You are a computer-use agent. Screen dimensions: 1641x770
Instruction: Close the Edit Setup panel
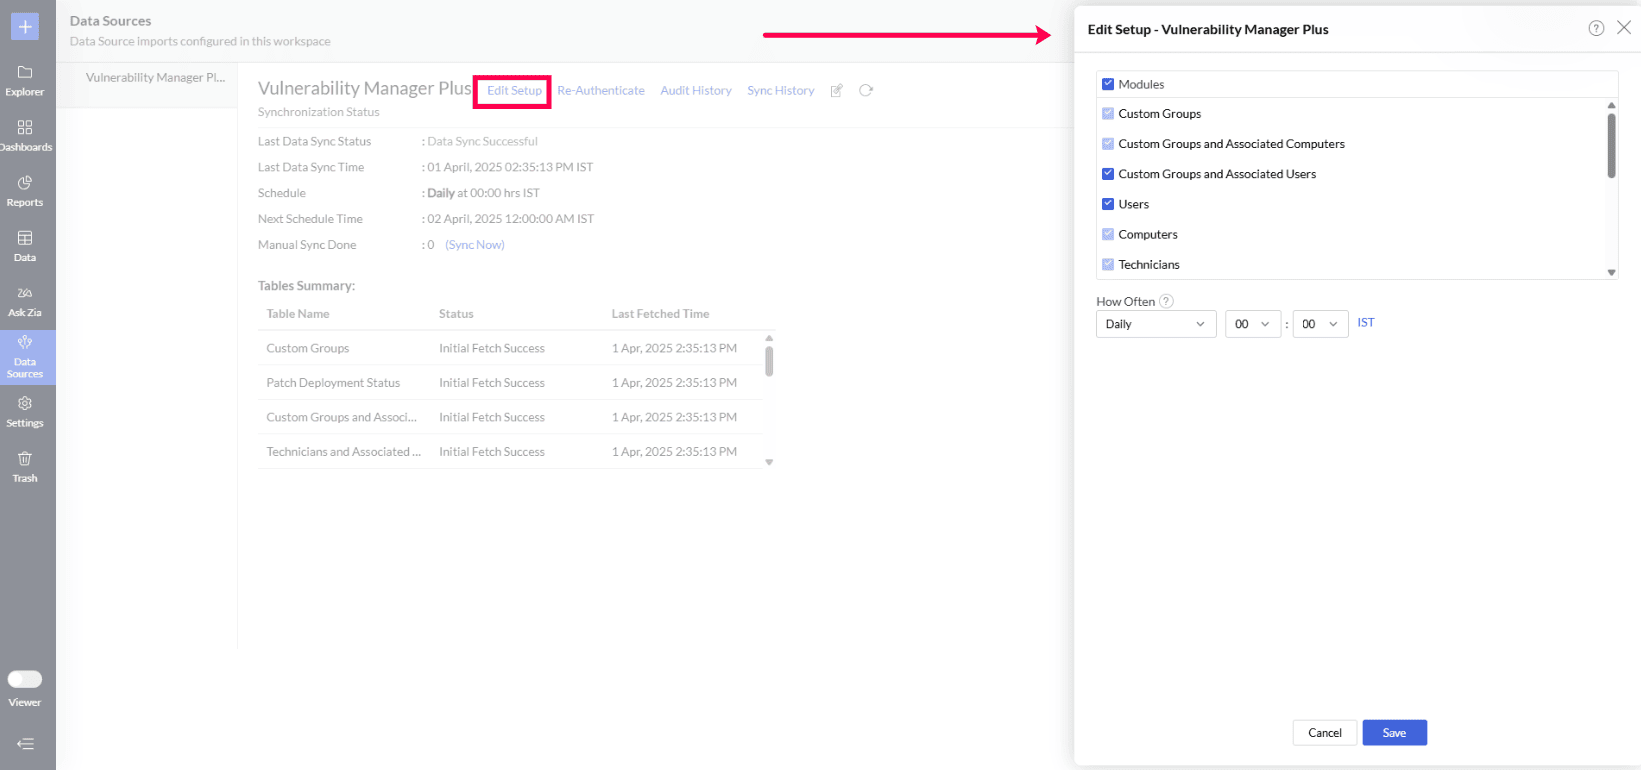point(1624,28)
